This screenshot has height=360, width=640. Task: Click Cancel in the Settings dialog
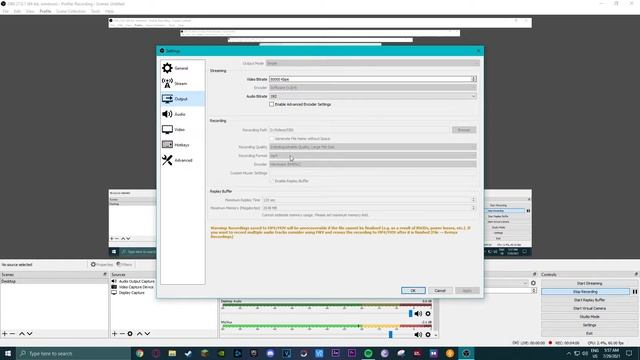(x=440, y=291)
